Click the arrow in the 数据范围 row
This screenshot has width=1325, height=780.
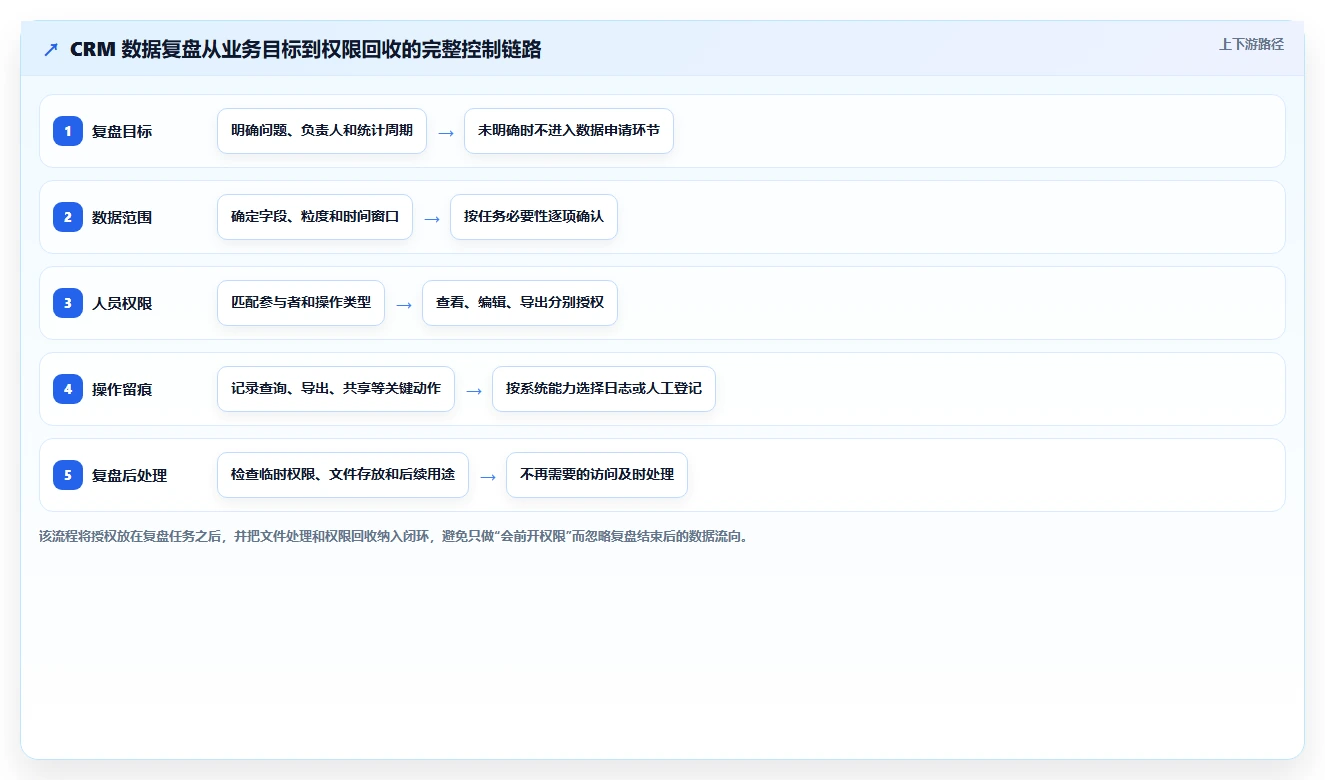pos(432,218)
